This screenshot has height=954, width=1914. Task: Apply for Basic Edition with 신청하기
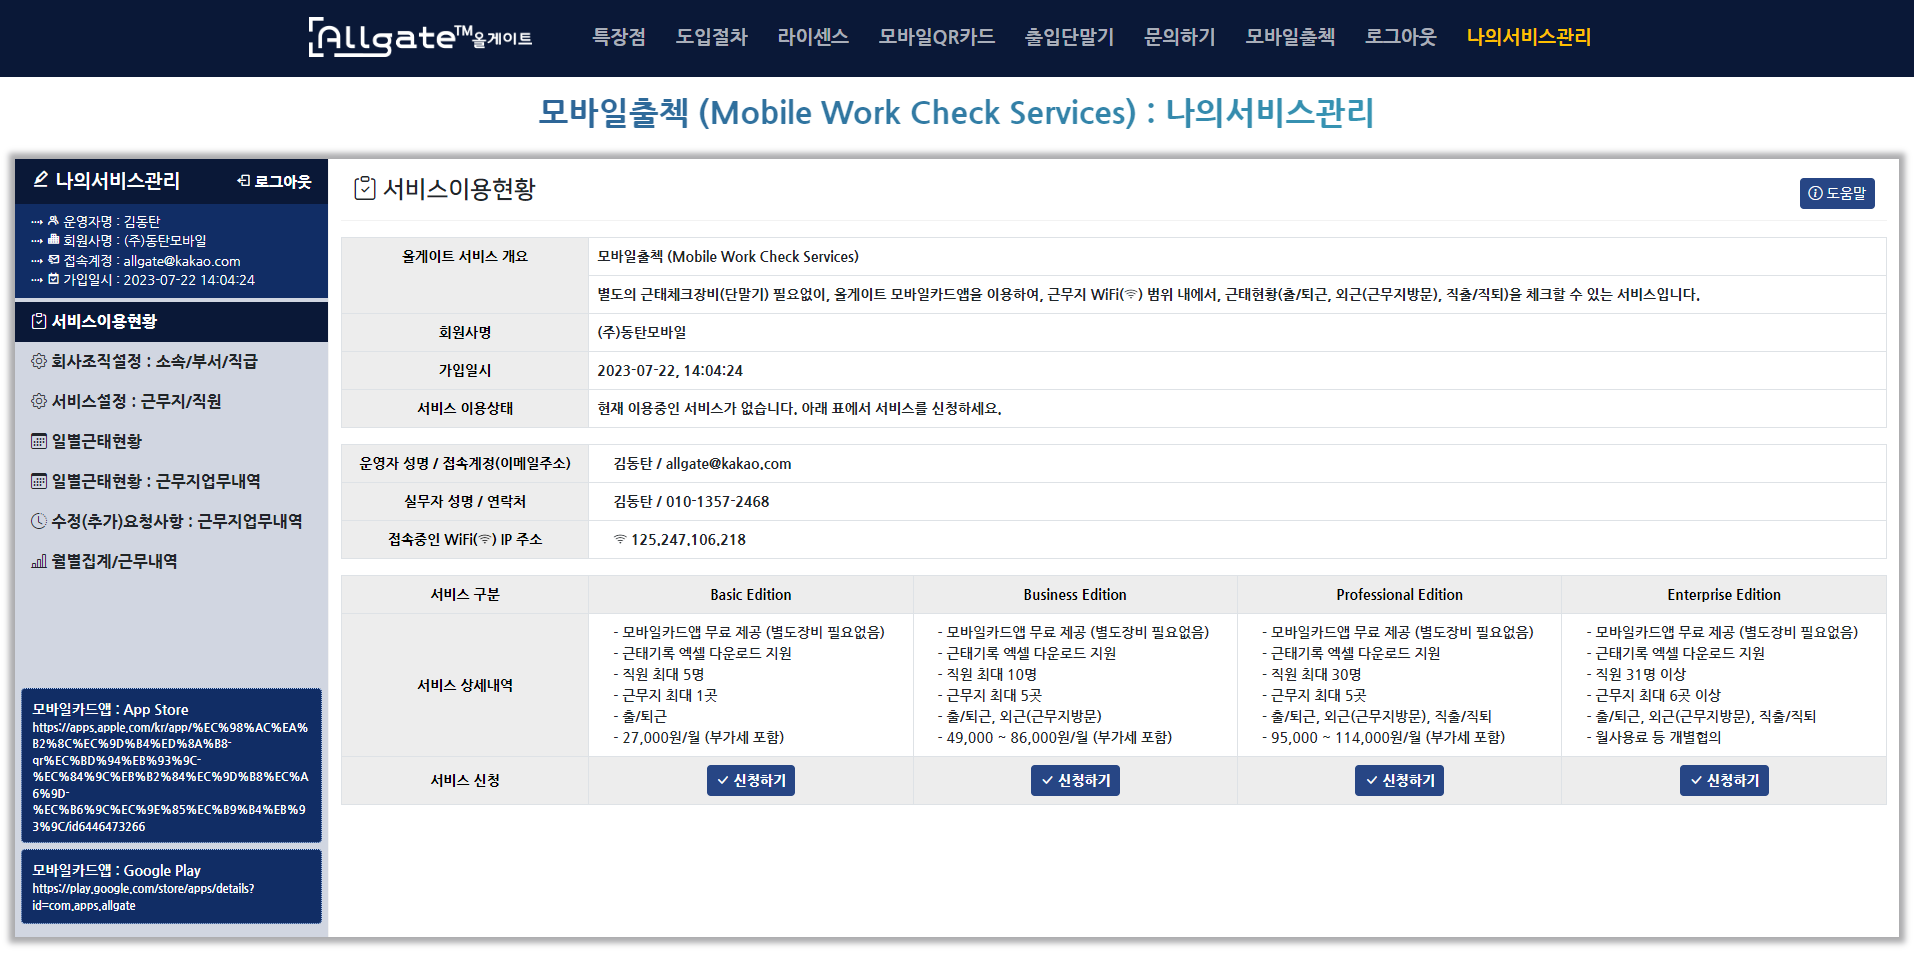751,780
